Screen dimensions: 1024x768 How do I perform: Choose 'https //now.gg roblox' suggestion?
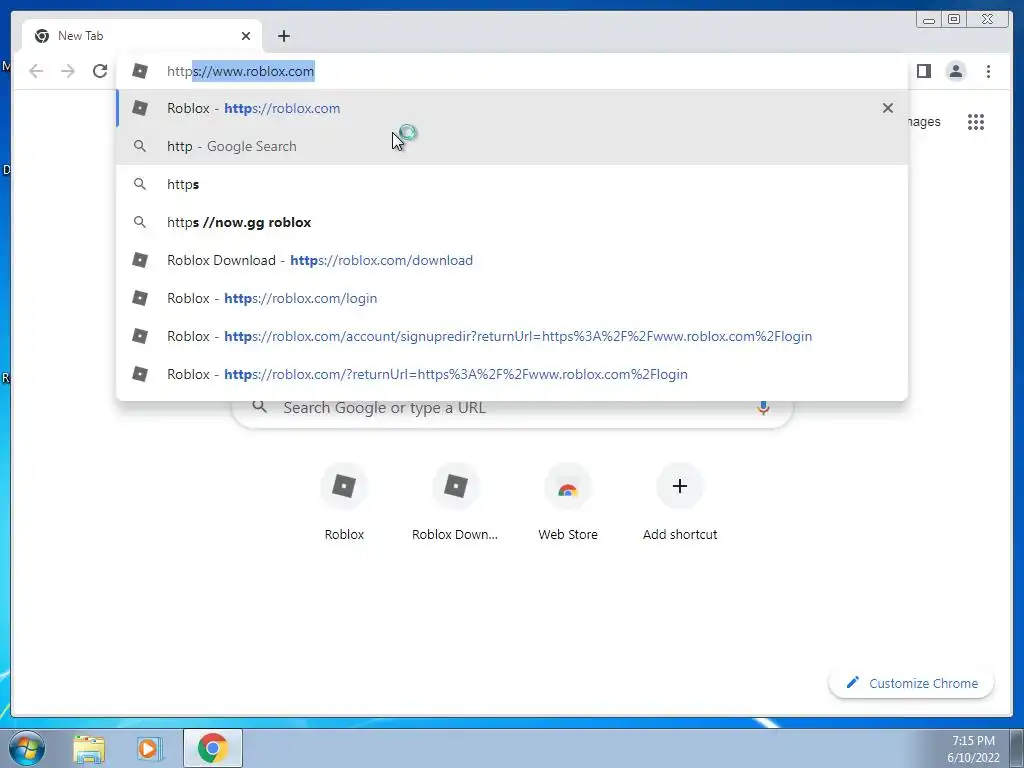512,222
